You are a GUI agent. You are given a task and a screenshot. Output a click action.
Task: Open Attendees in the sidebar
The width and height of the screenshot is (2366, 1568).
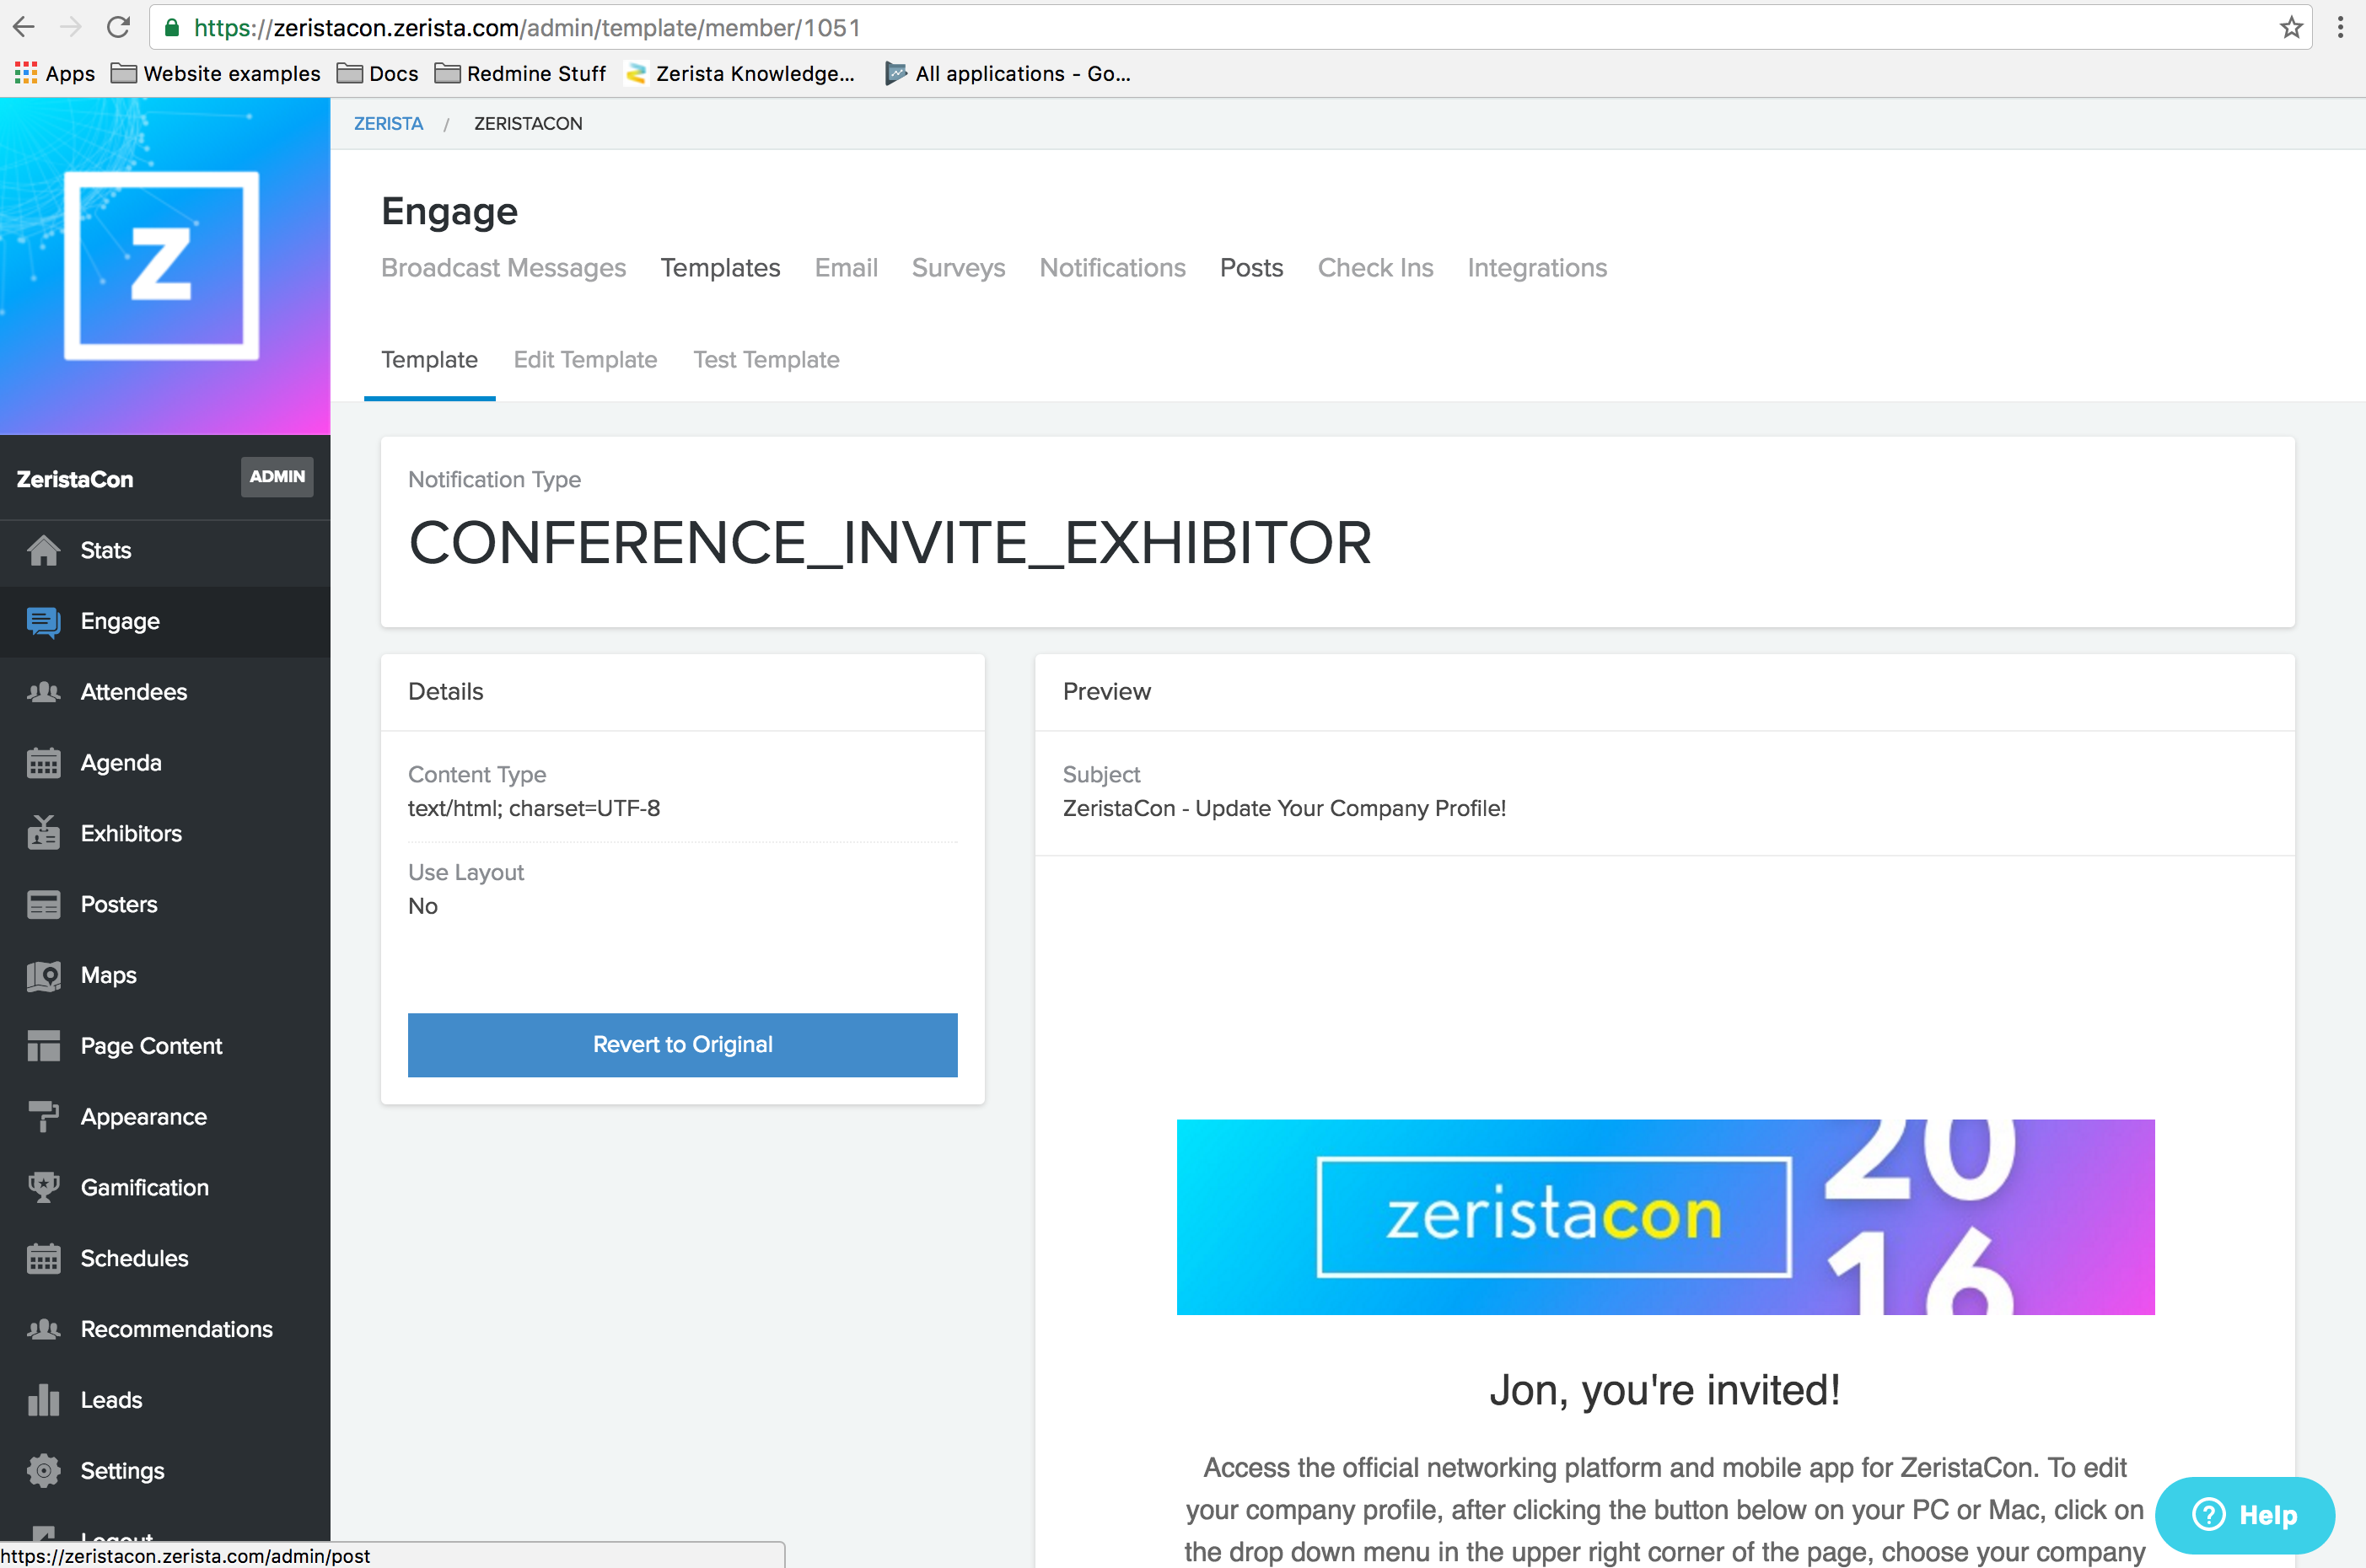click(165, 692)
